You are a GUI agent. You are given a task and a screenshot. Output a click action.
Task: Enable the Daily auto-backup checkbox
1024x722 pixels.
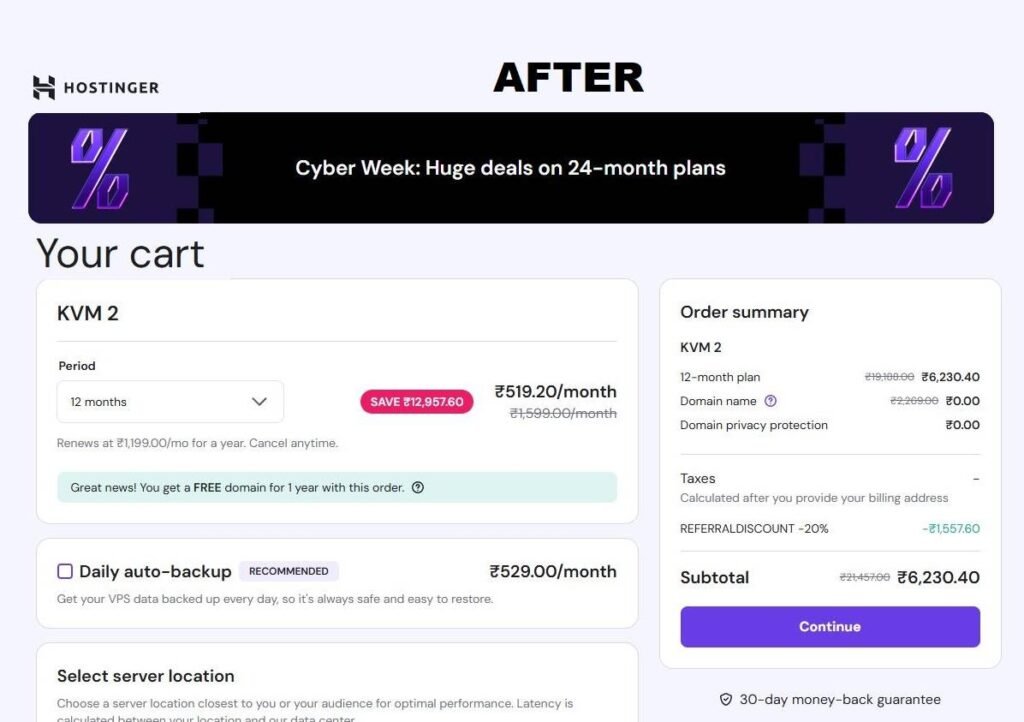[x=65, y=571]
